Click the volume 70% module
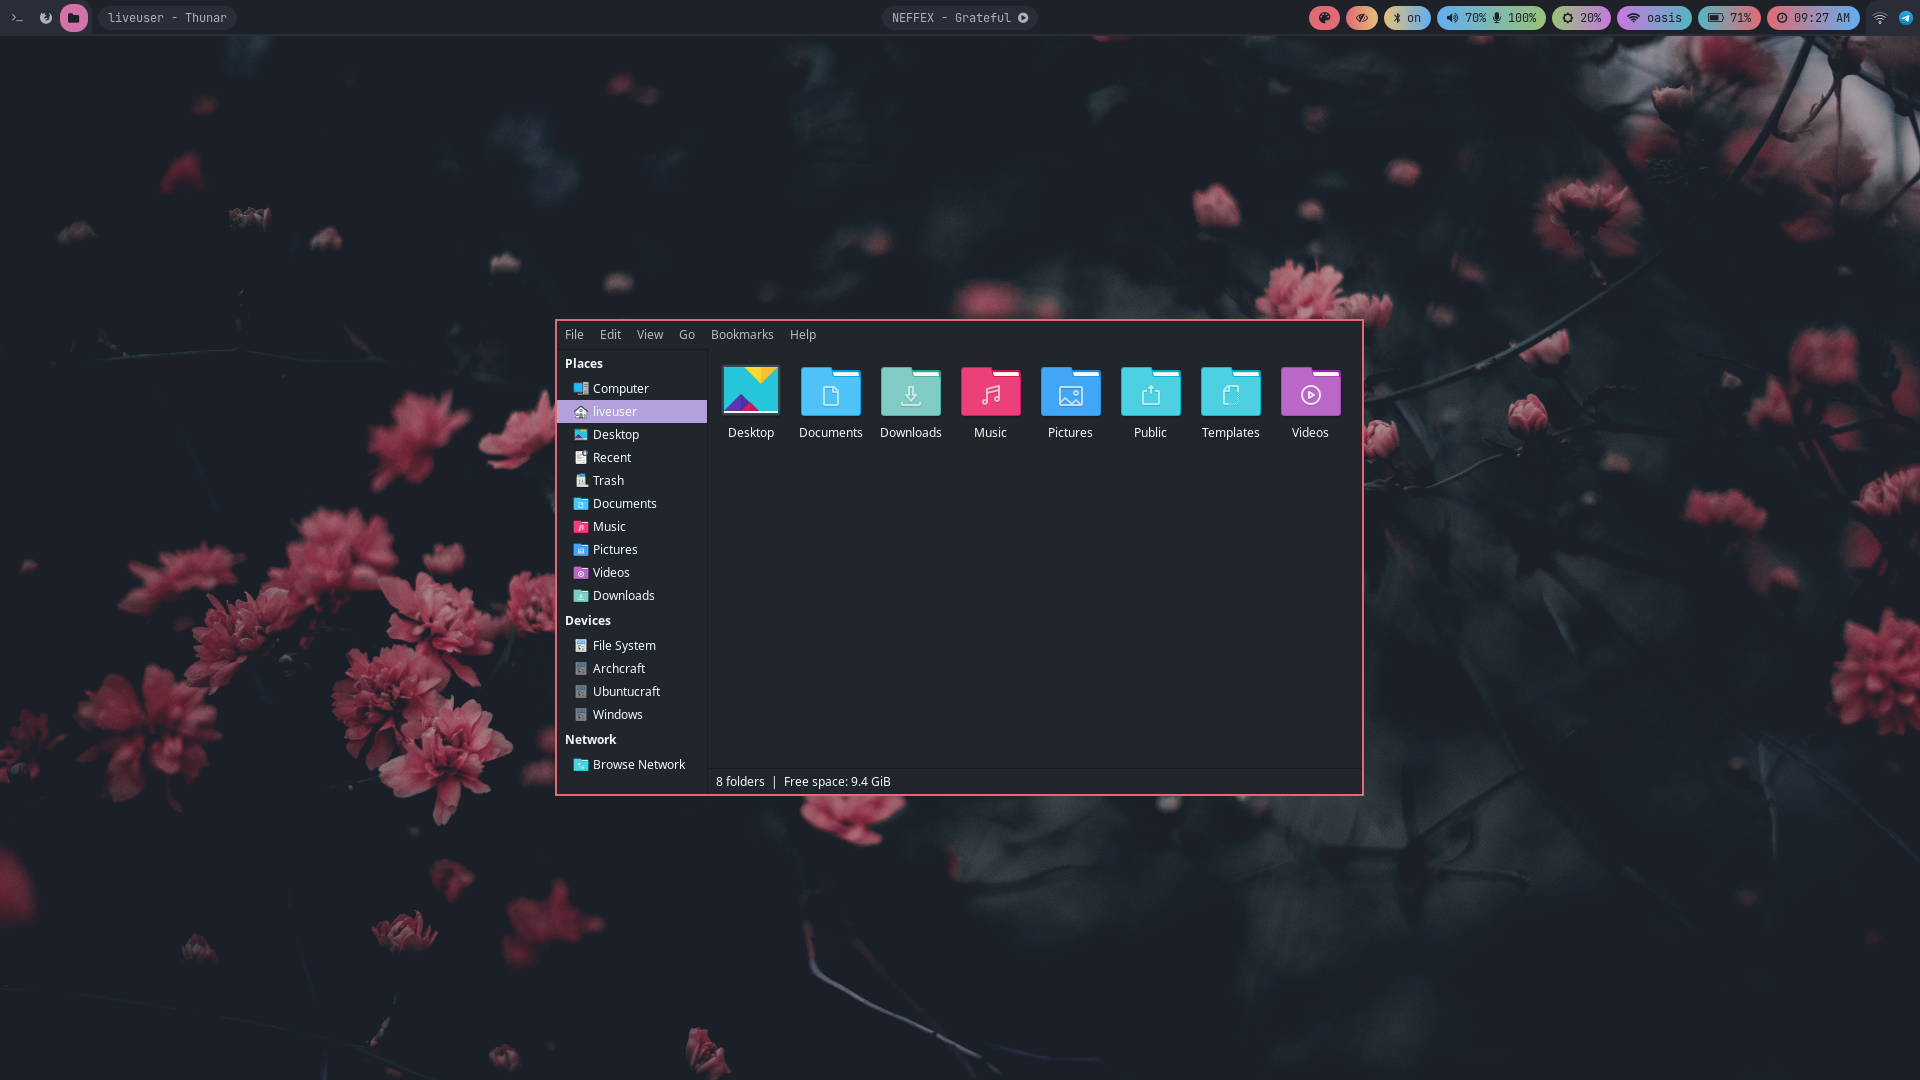The height and width of the screenshot is (1080, 1920). (x=1466, y=18)
